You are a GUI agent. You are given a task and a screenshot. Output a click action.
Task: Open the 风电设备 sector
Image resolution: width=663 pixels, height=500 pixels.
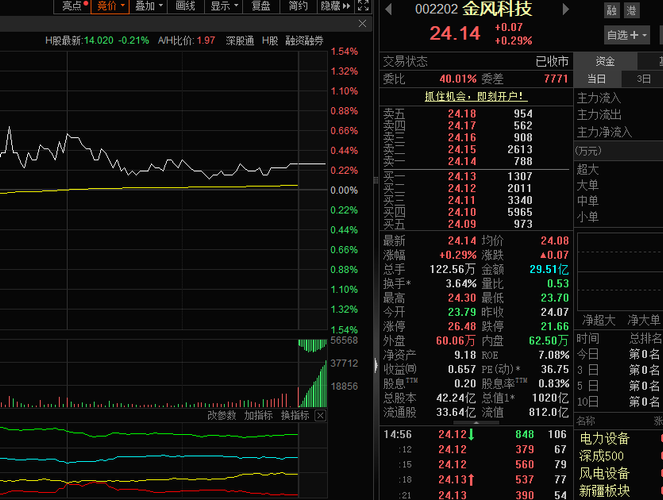click(x=605, y=473)
